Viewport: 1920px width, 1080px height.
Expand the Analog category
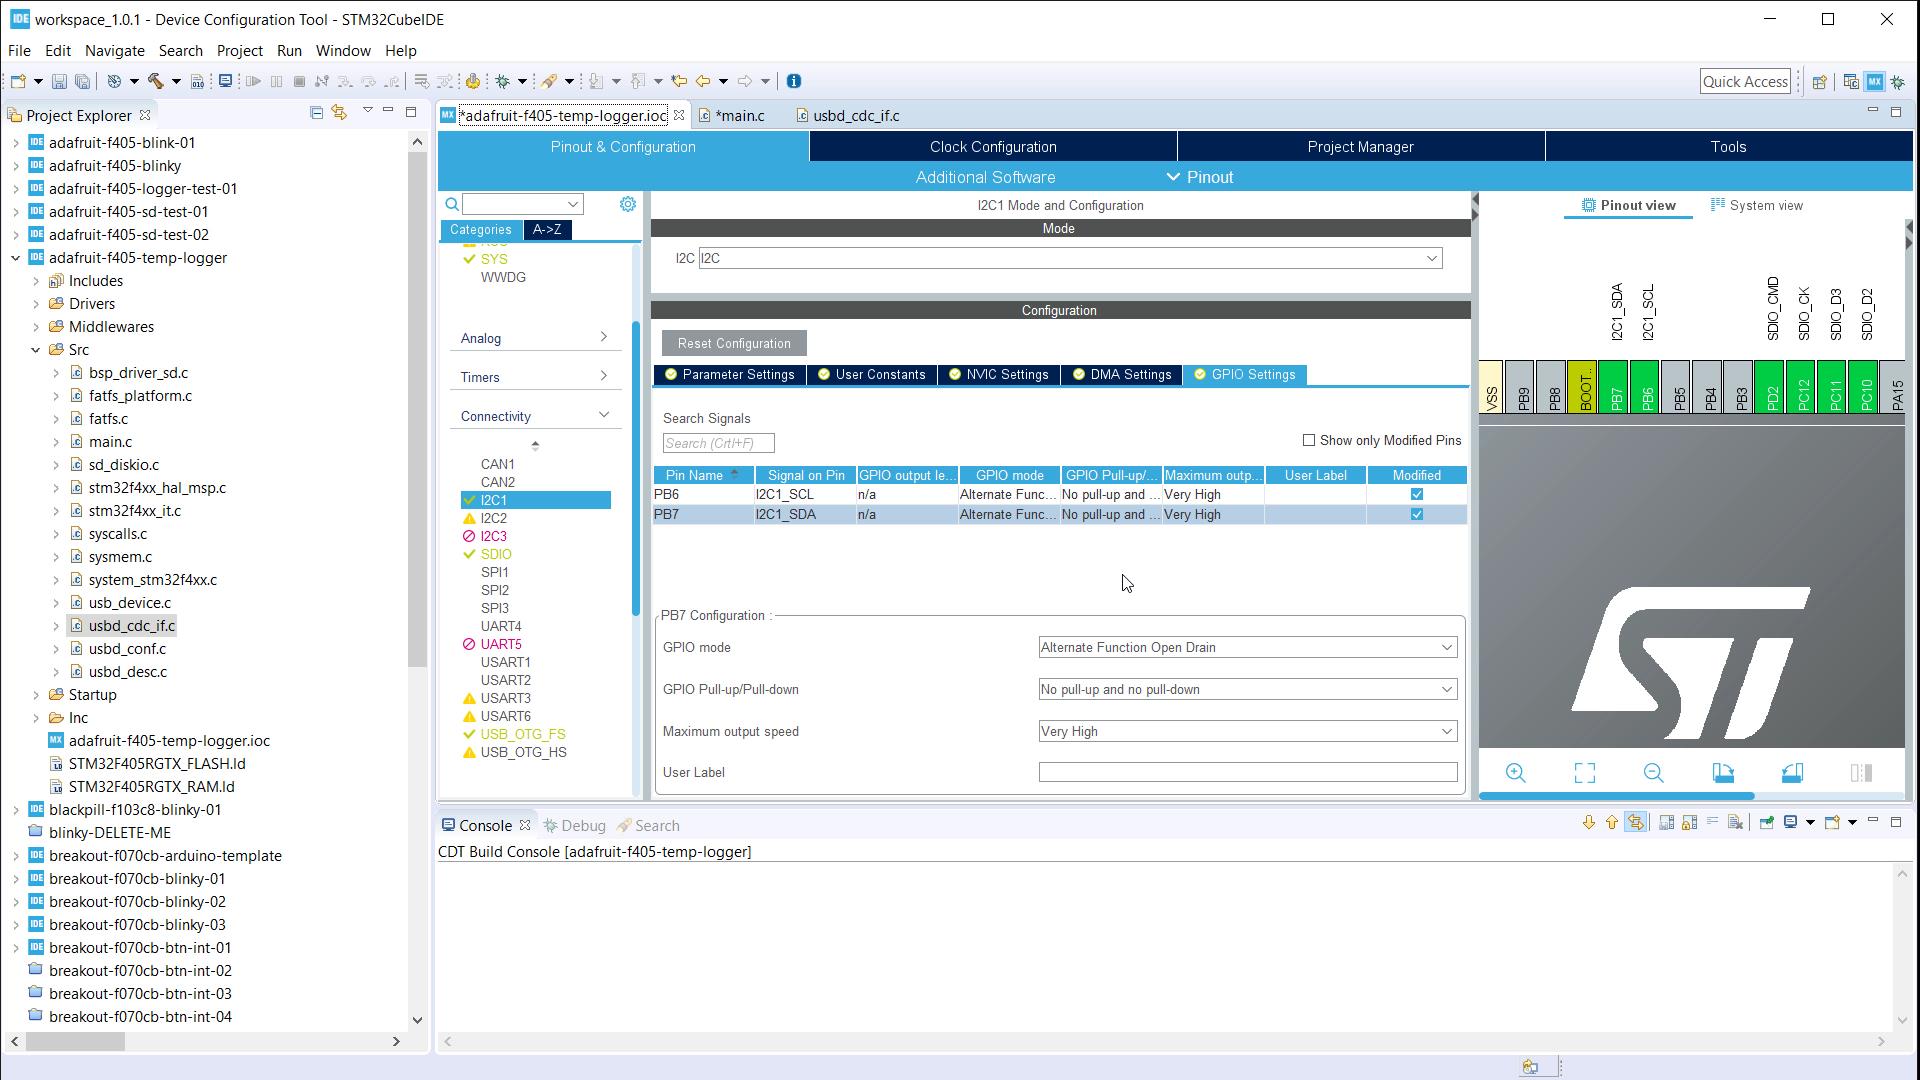534,338
